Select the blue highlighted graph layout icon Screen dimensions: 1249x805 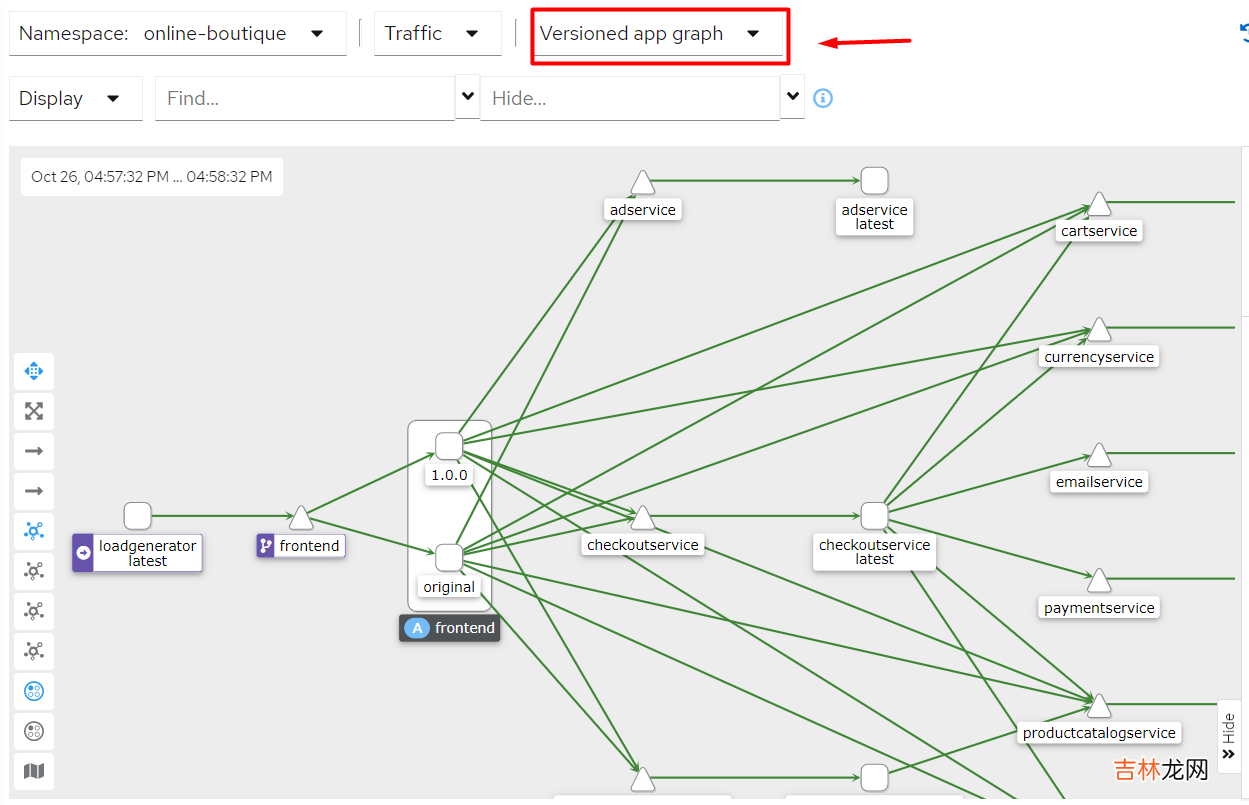tap(34, 531)
